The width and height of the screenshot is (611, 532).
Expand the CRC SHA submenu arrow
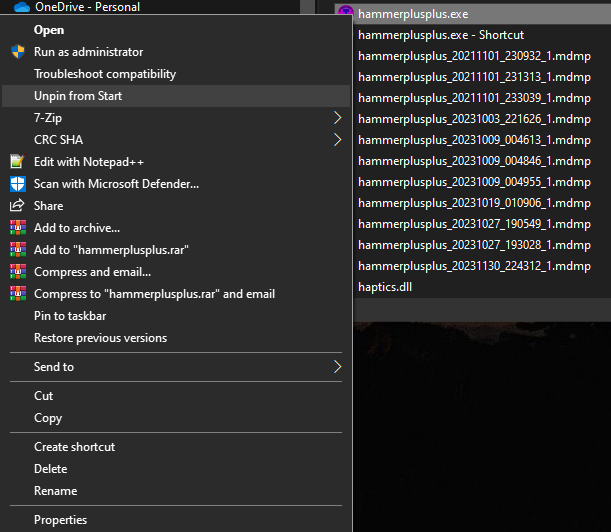[337, 140]
